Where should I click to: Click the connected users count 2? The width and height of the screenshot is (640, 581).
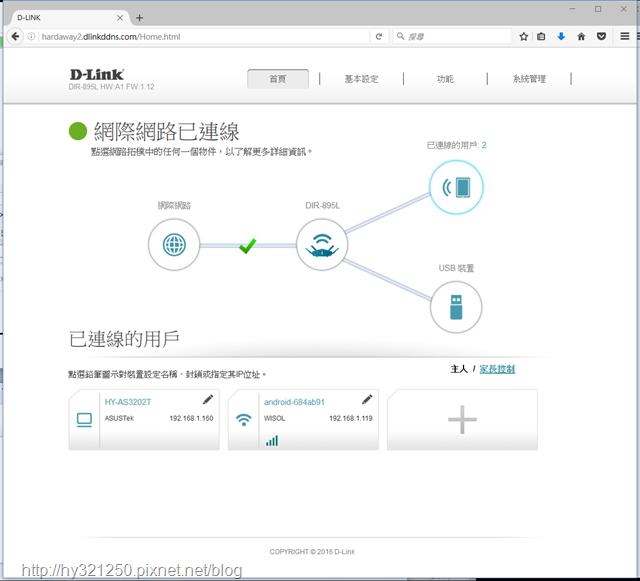(x=484, y=145)
